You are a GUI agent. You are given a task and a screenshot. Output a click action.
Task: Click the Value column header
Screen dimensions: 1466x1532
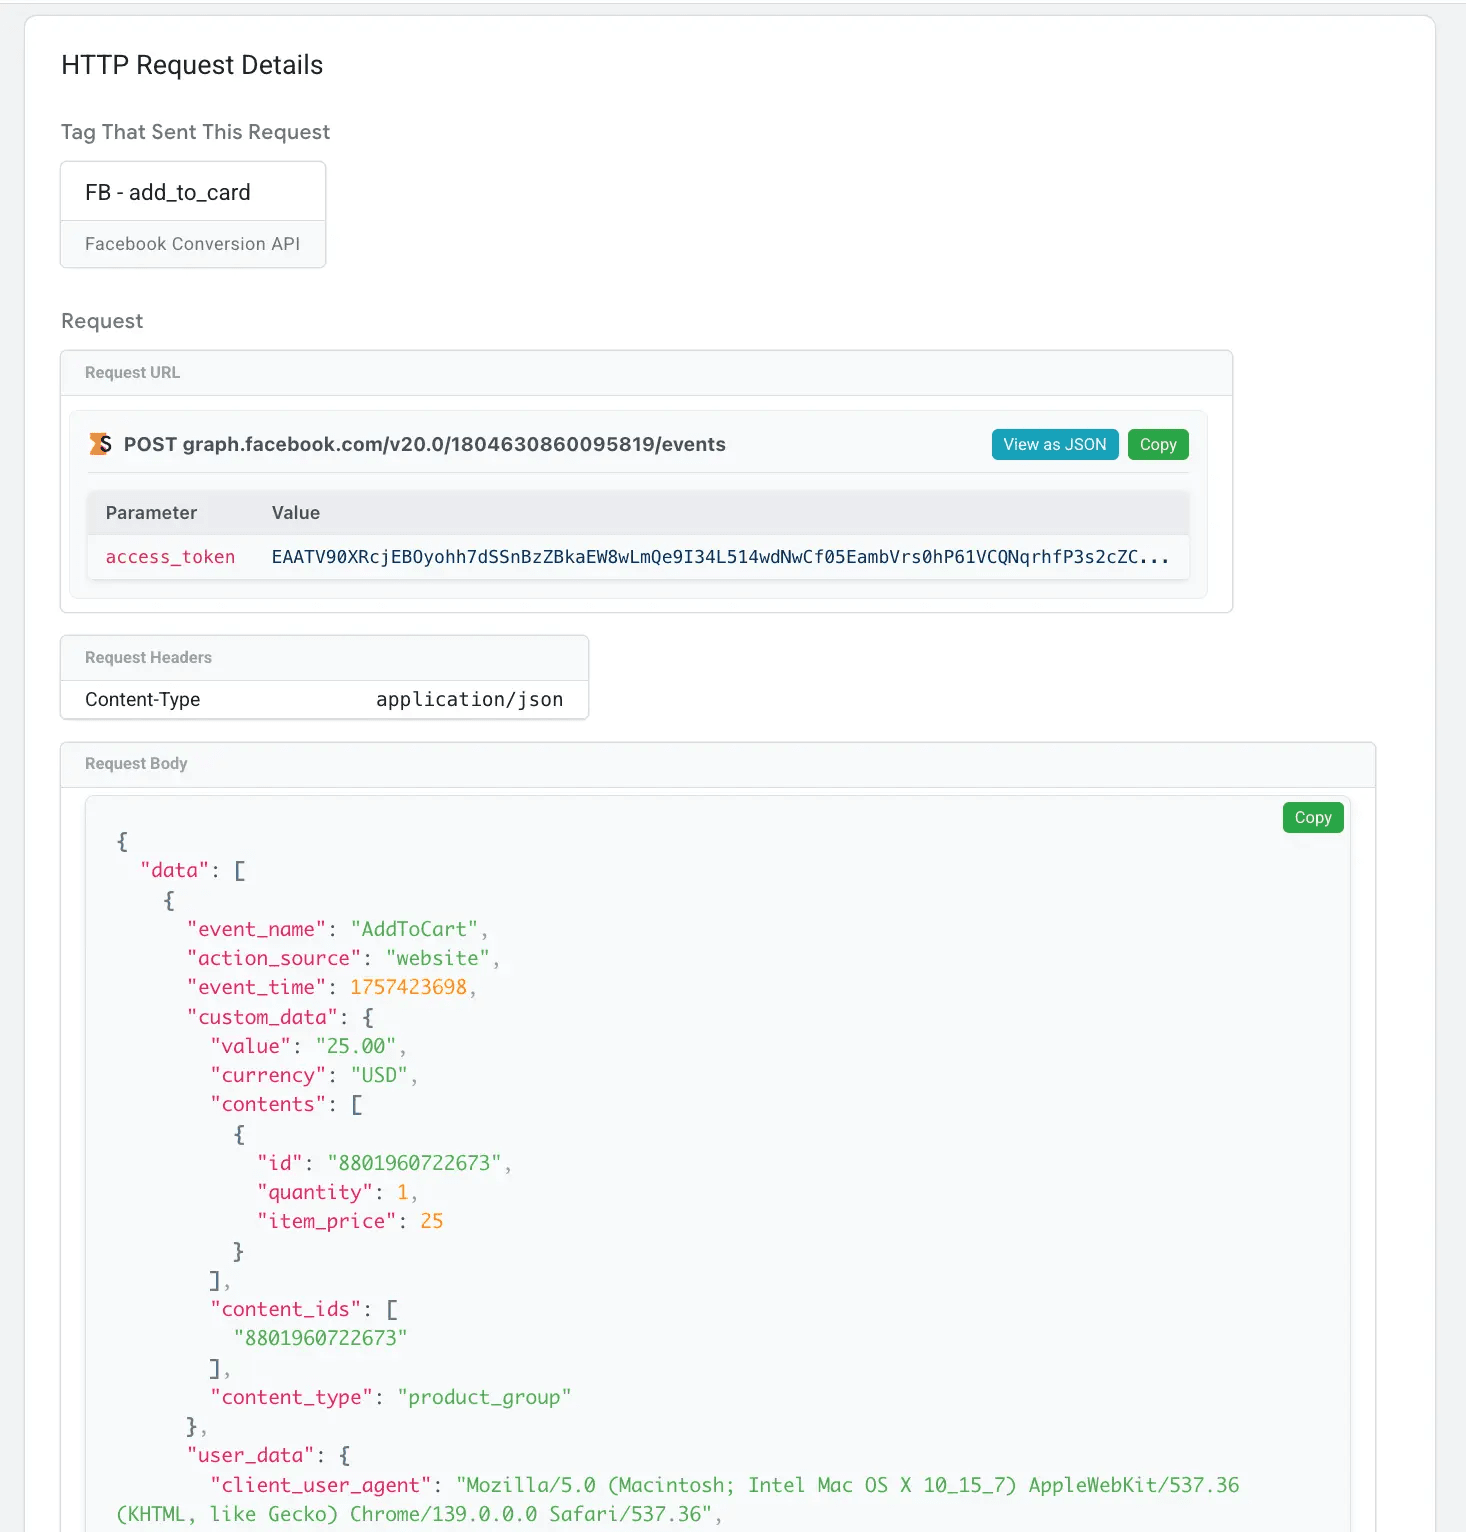click(x=296, y=513)
